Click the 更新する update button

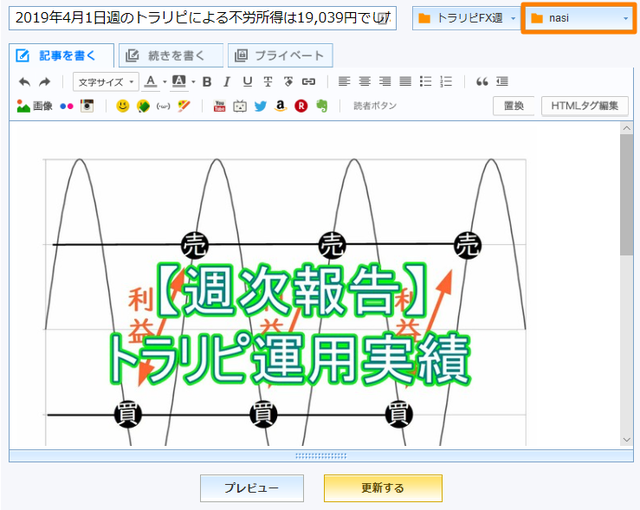point(383,488)
